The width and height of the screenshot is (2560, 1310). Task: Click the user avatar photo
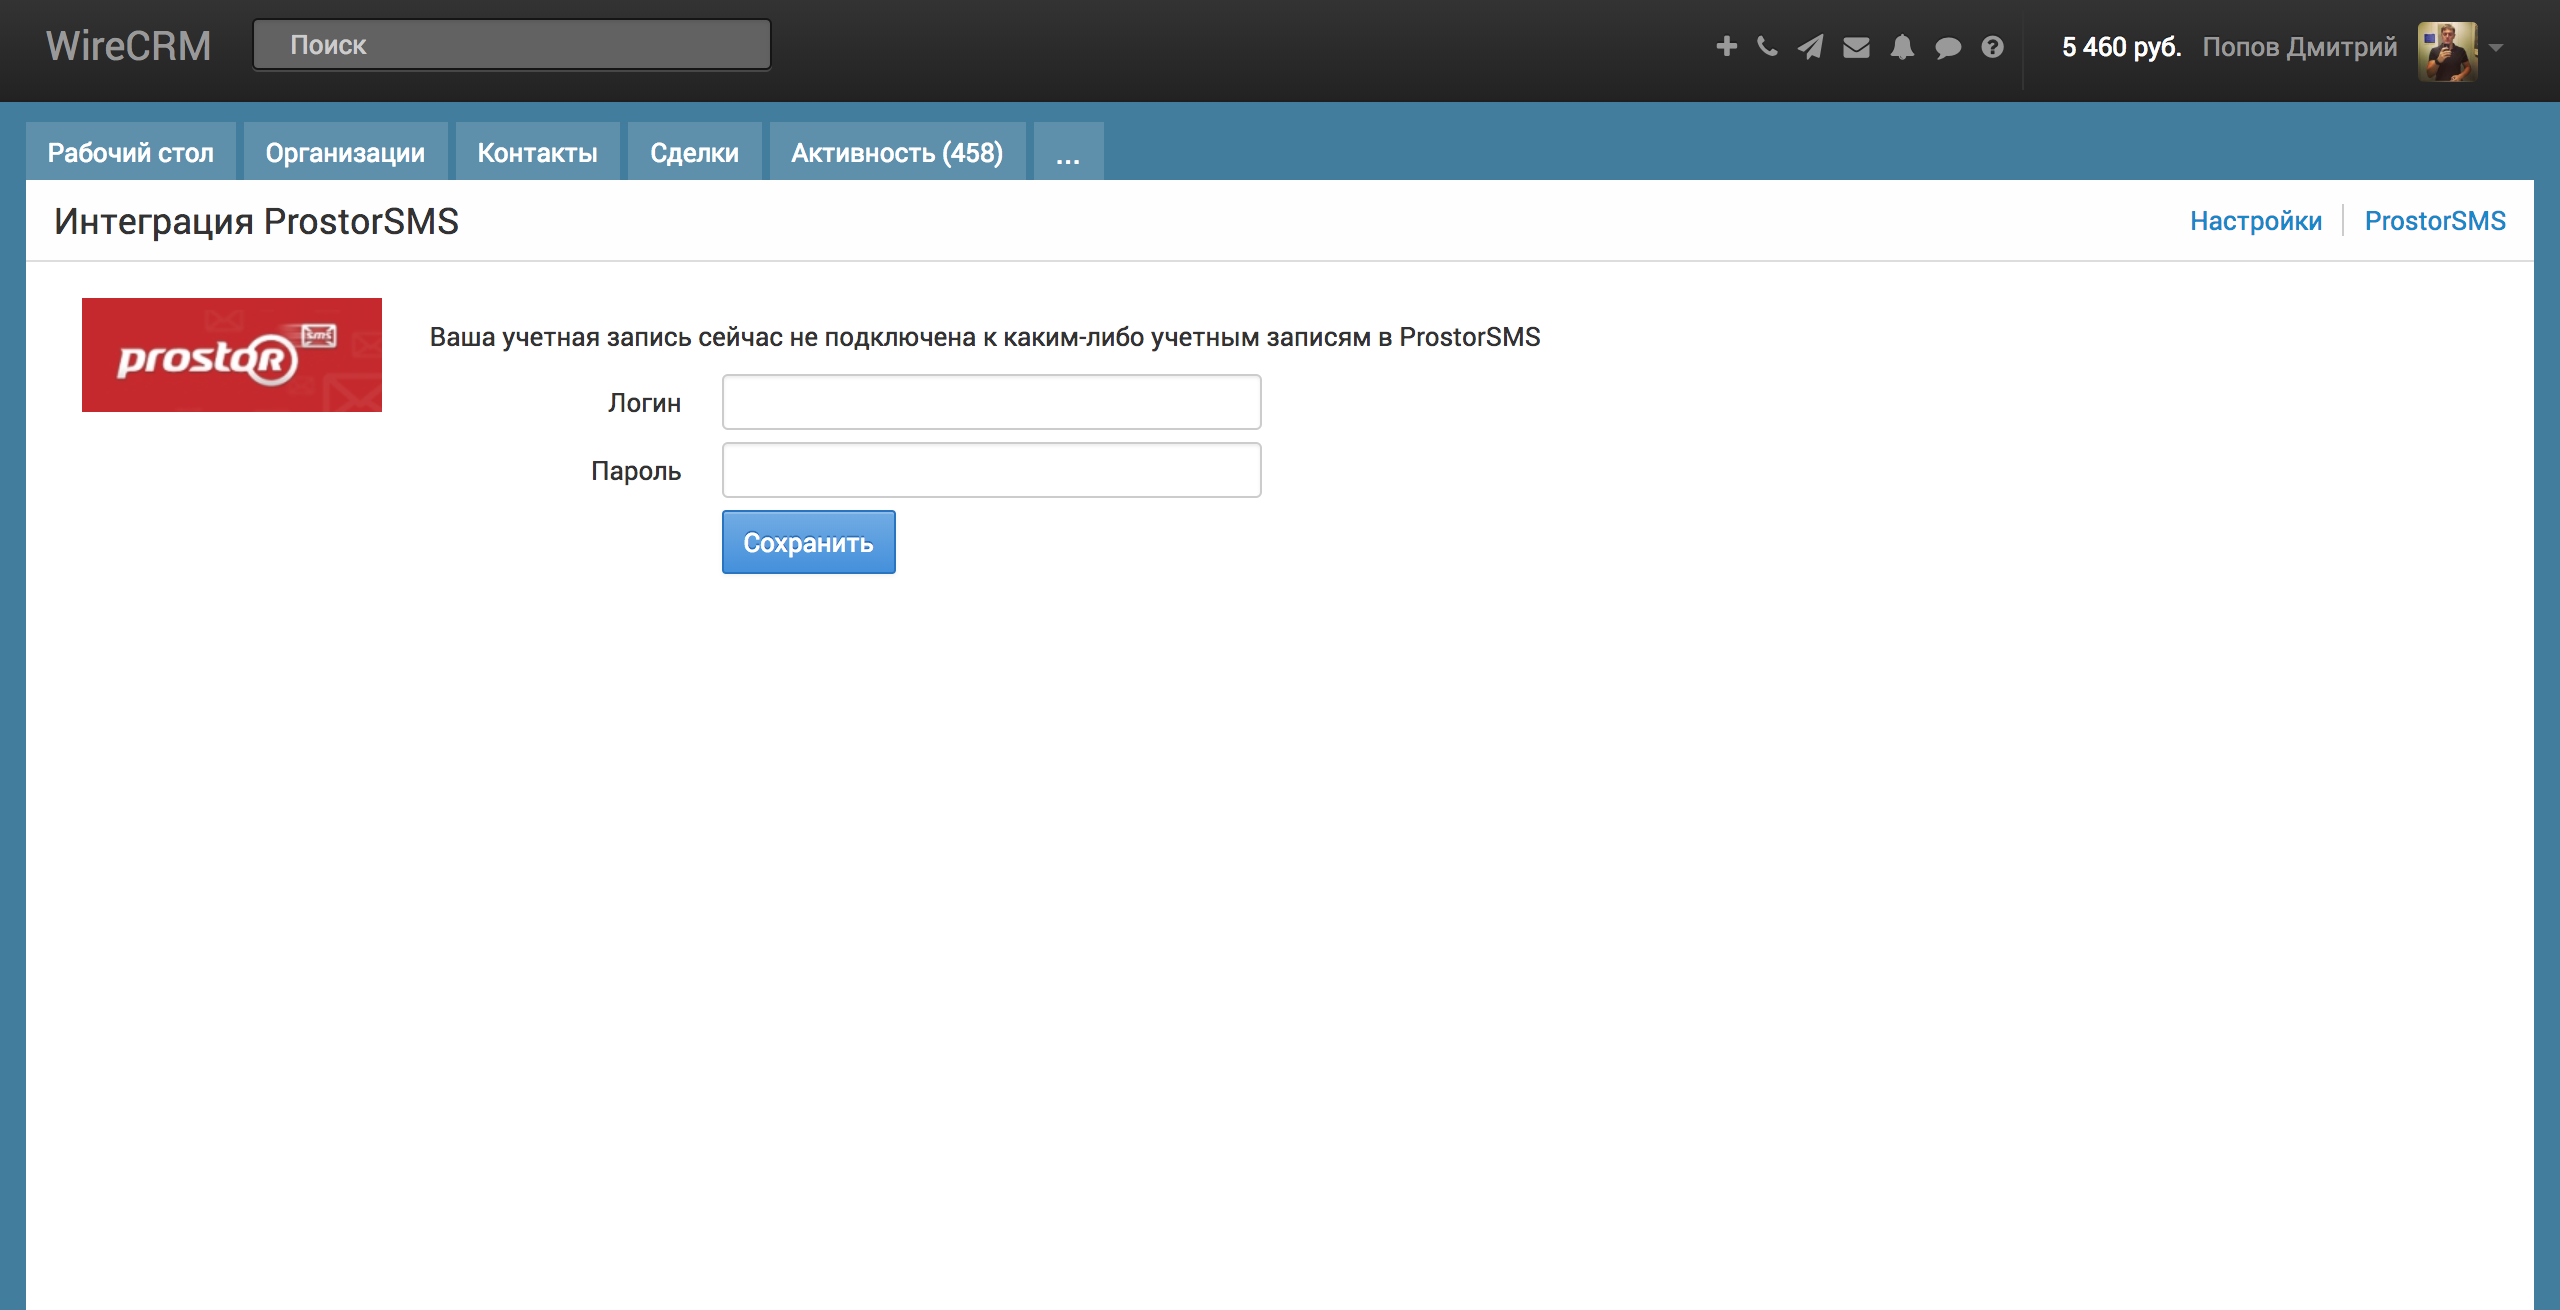coord(2447,51)
